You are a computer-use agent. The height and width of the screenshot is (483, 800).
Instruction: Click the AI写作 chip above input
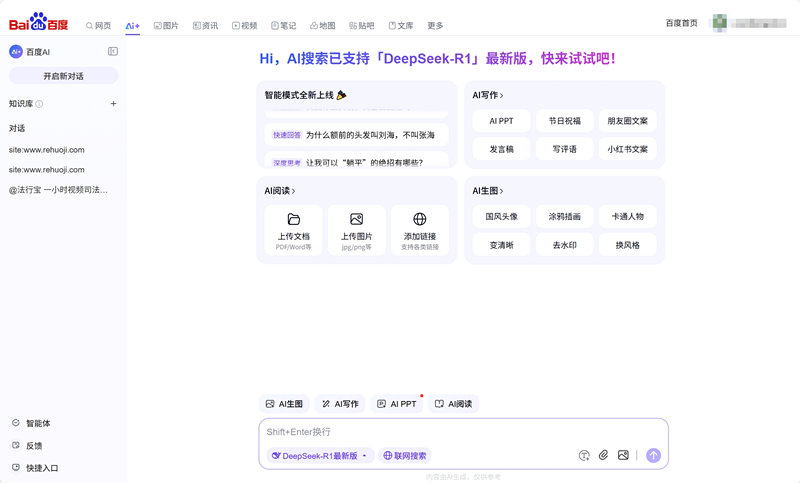(340, 403)
